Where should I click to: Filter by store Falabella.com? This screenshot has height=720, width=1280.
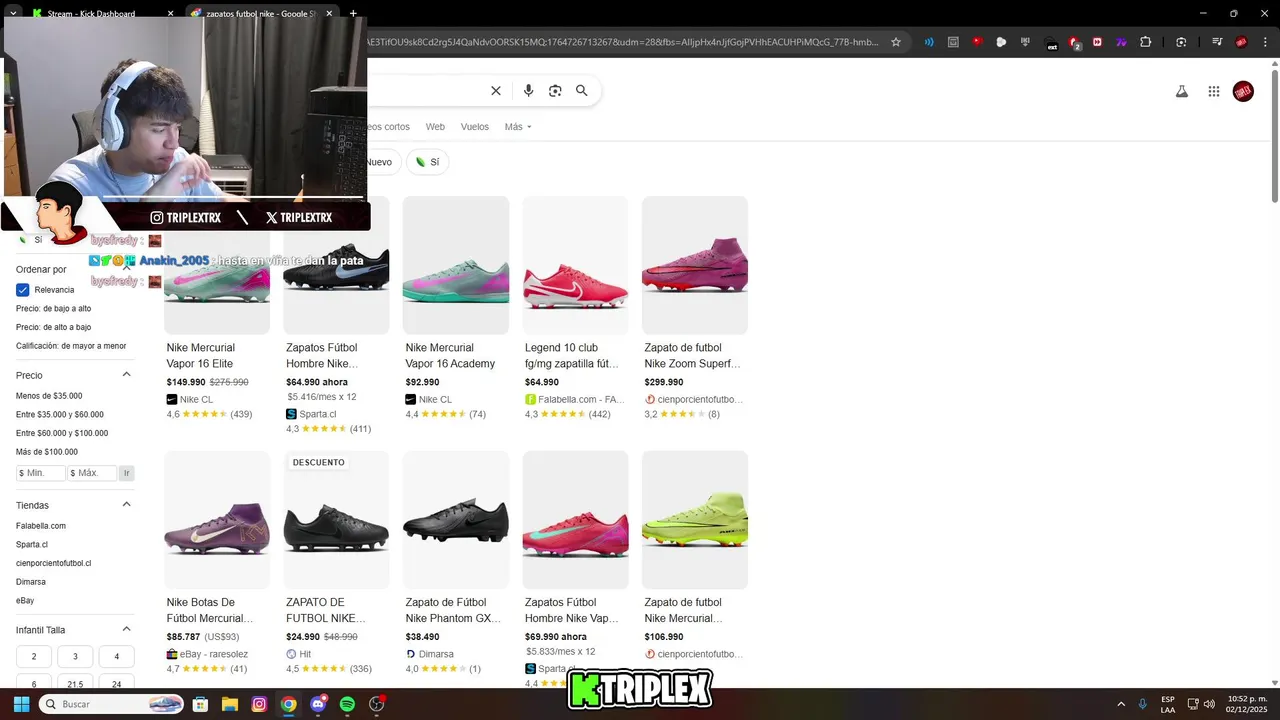41,526
